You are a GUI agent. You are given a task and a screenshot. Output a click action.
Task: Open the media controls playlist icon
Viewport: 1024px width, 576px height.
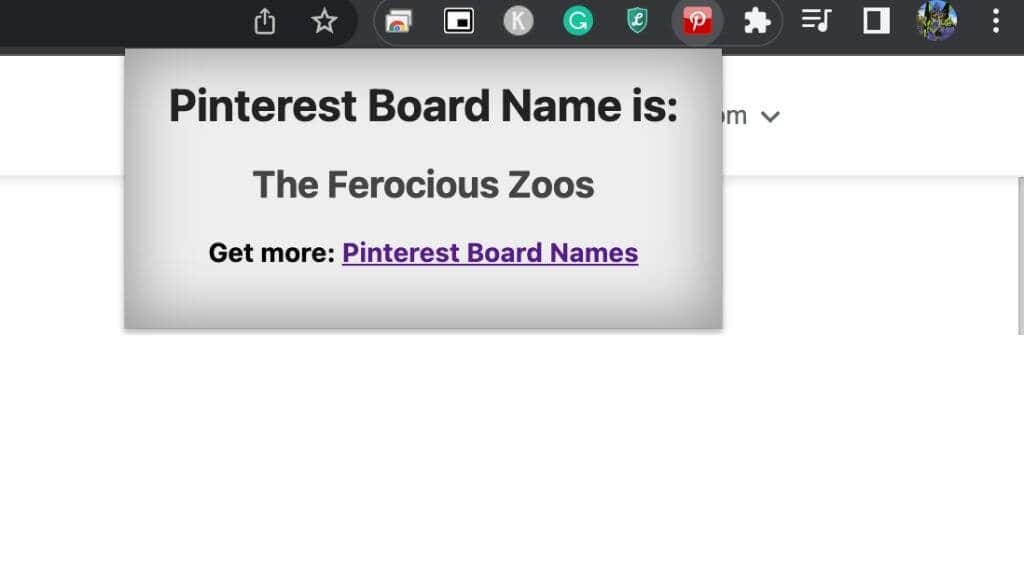click(817, 21)
